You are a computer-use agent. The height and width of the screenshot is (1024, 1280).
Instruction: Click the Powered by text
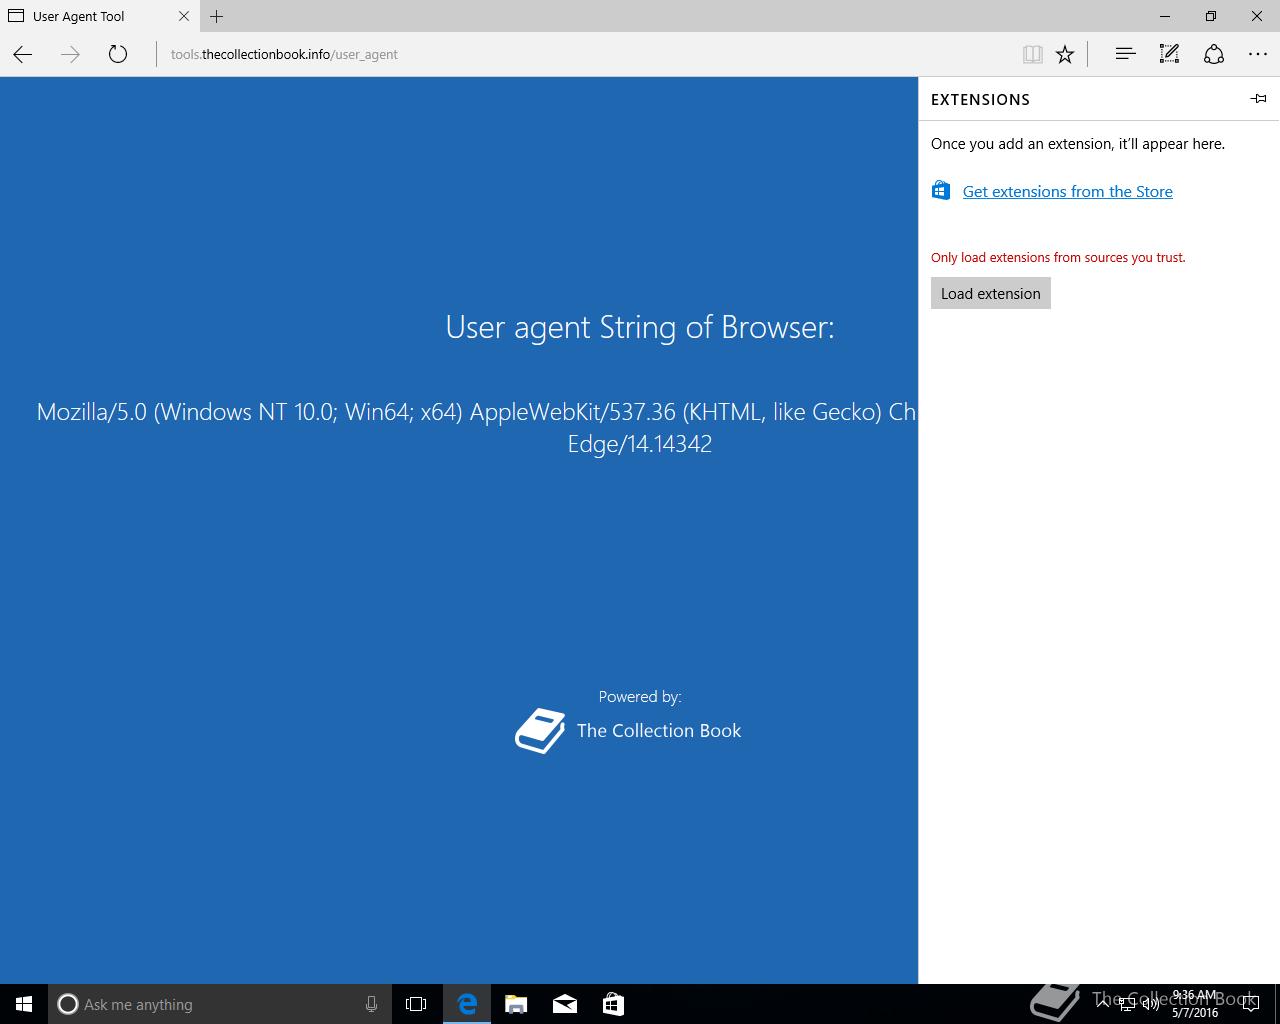tap(640, 696)
